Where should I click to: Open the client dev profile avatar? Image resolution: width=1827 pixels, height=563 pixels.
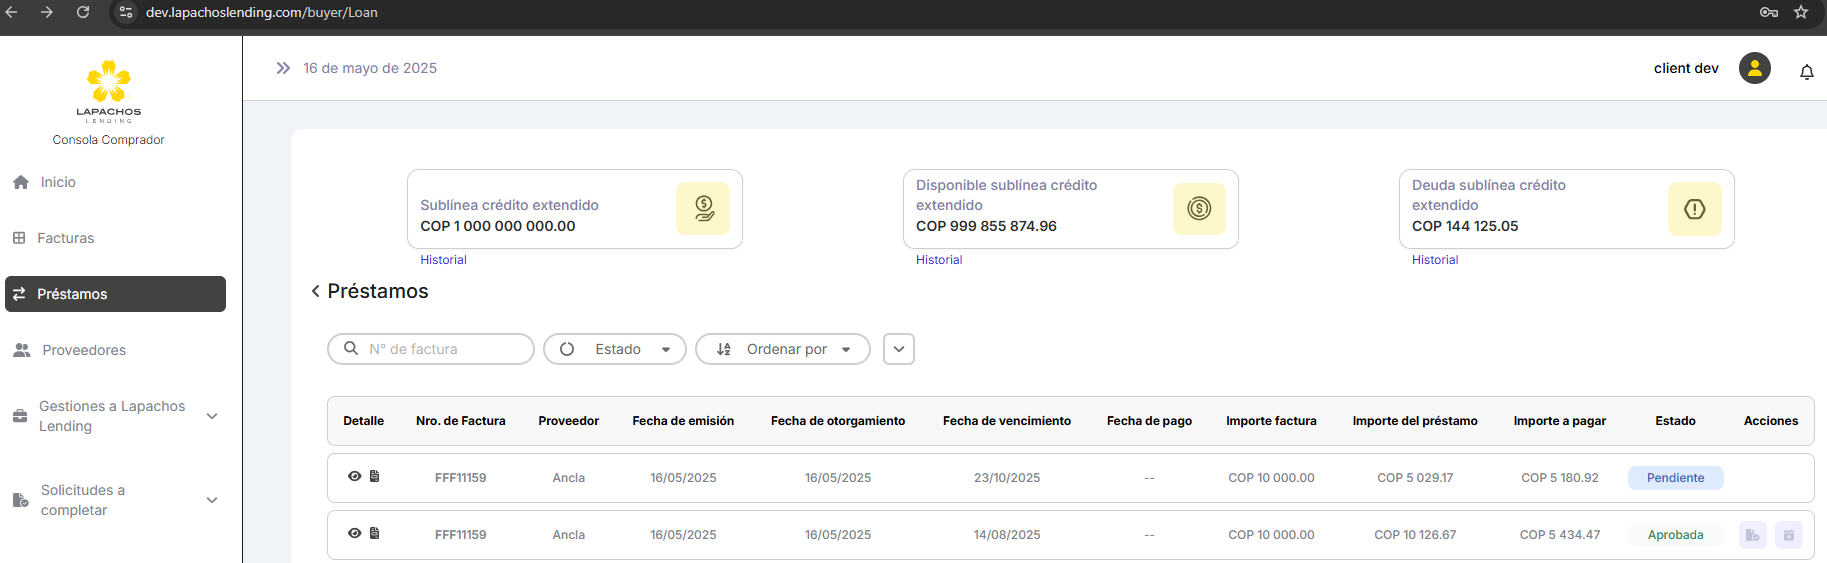pos(1754,68)
